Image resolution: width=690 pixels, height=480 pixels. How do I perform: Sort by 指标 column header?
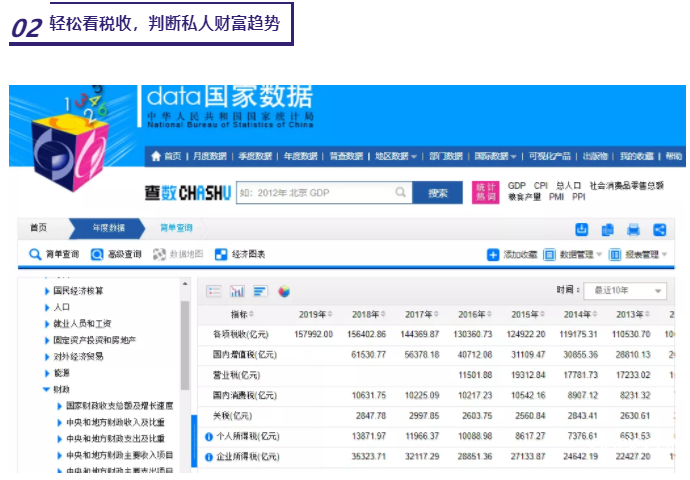pyautogui.click(x=242, y=314)
